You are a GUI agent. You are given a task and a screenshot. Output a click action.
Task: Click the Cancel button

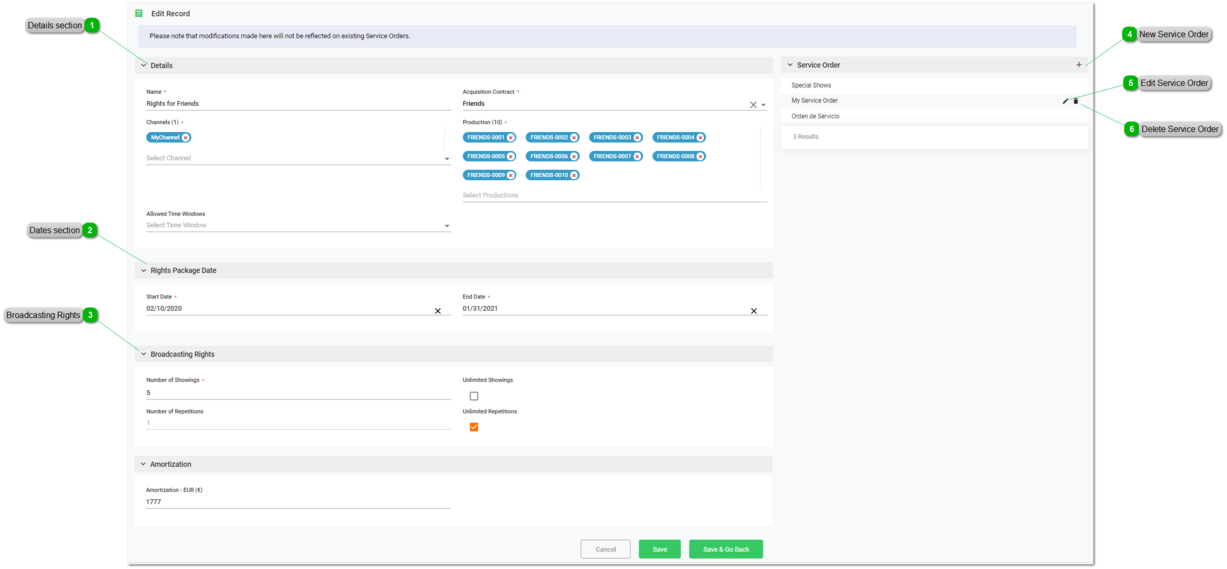point(605,549)
